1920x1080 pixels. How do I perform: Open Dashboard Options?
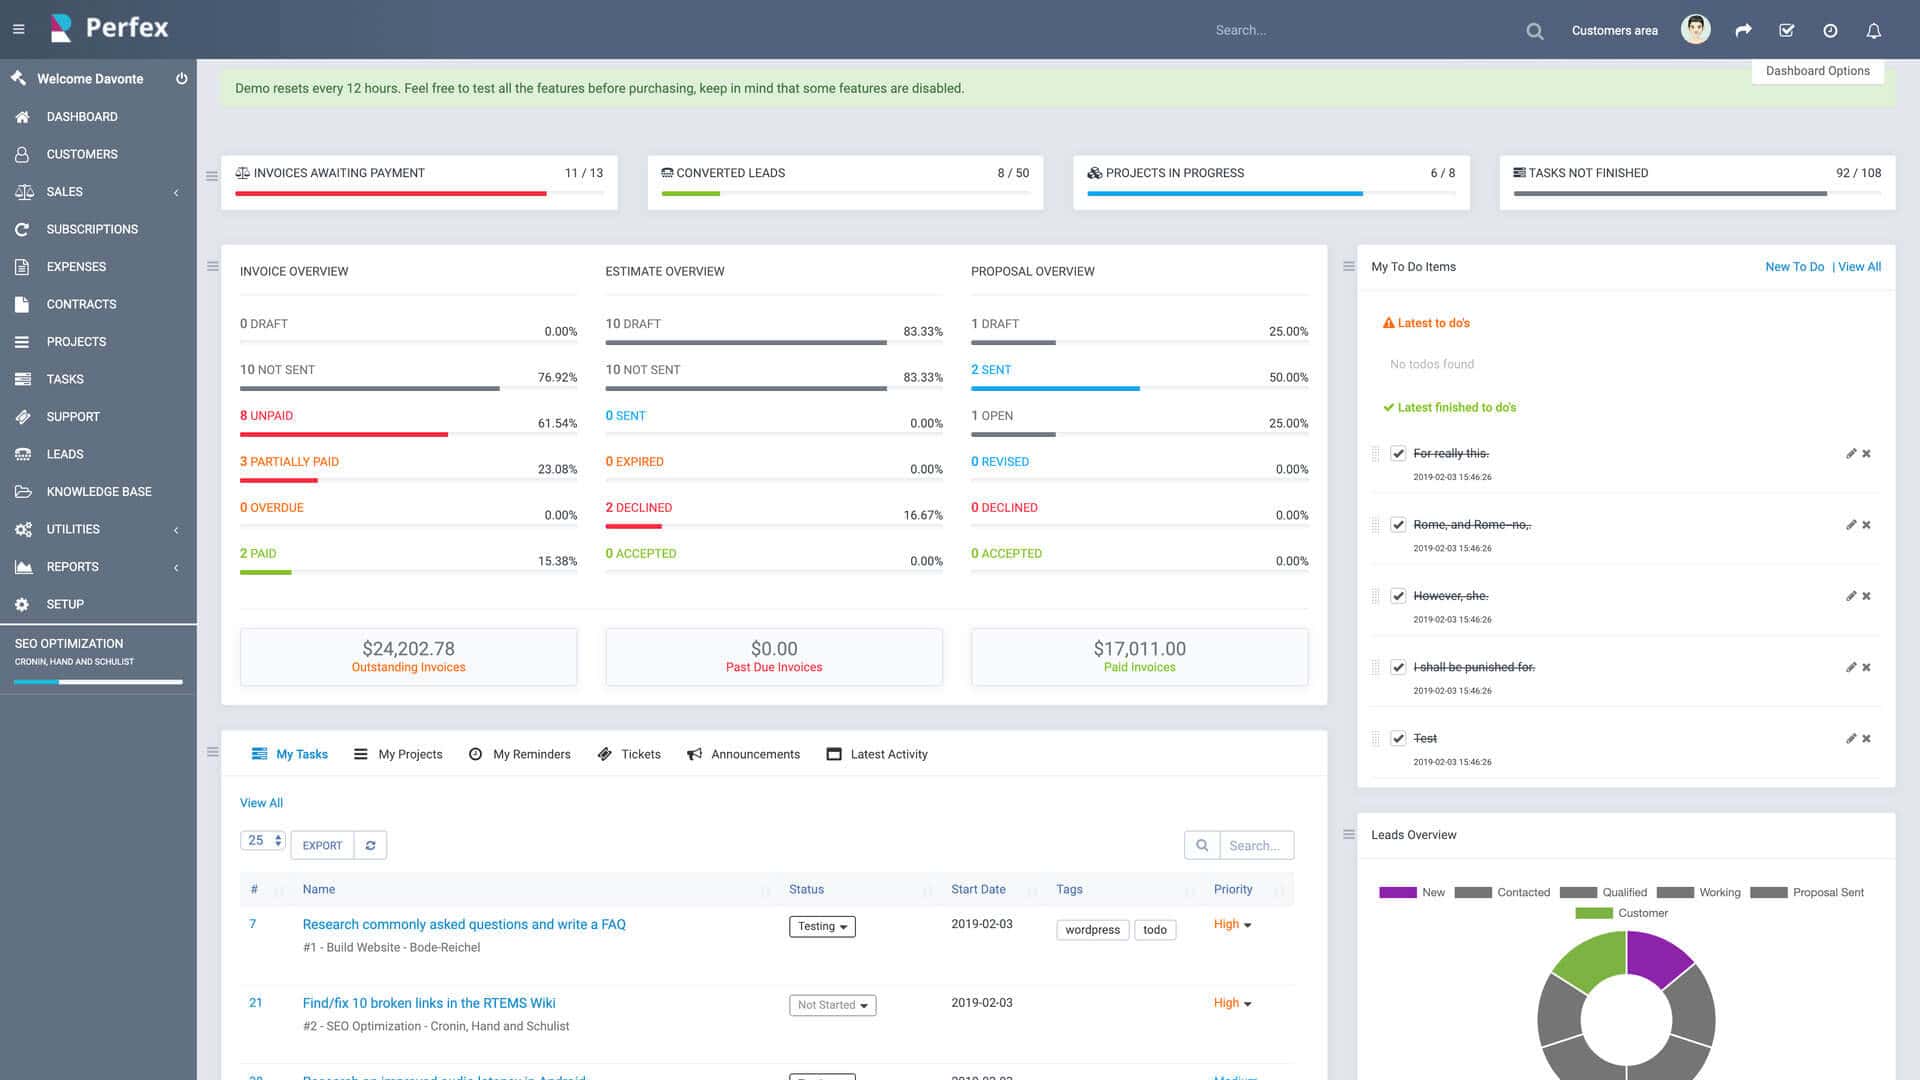[1817, 71]
